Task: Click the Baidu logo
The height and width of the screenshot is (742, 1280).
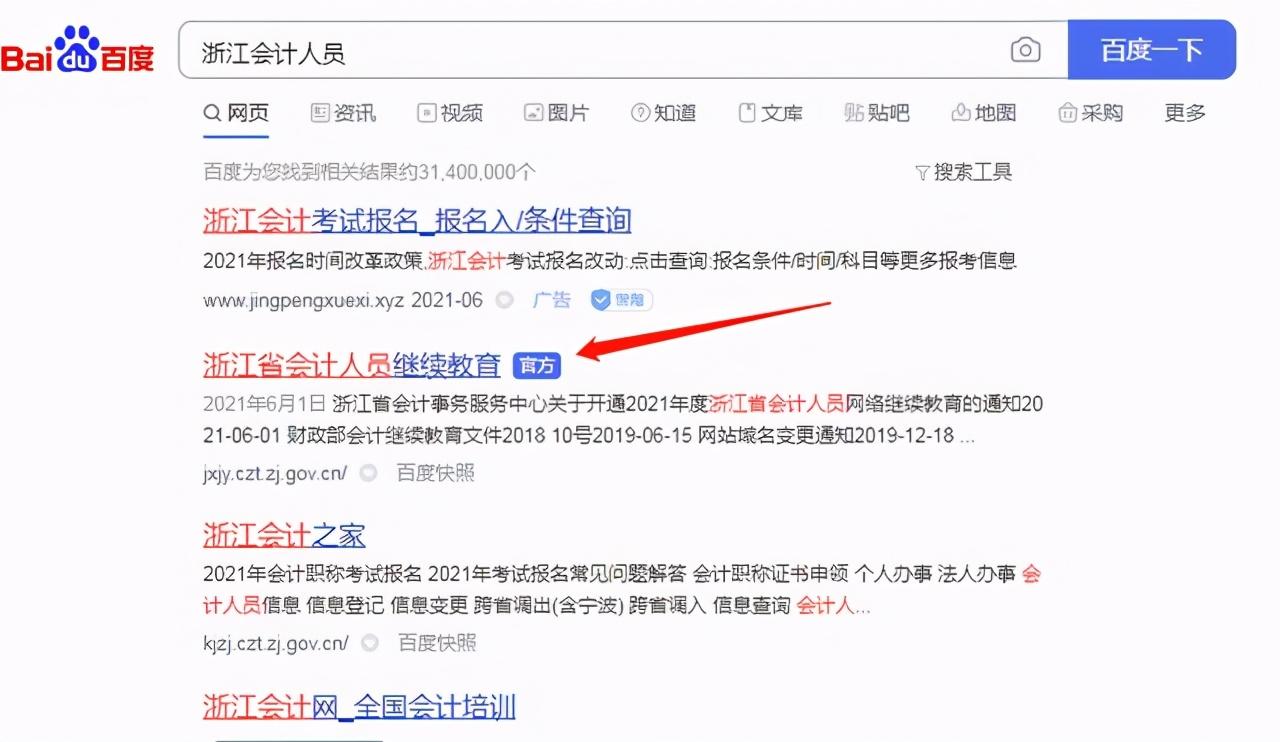Action: 78,50
